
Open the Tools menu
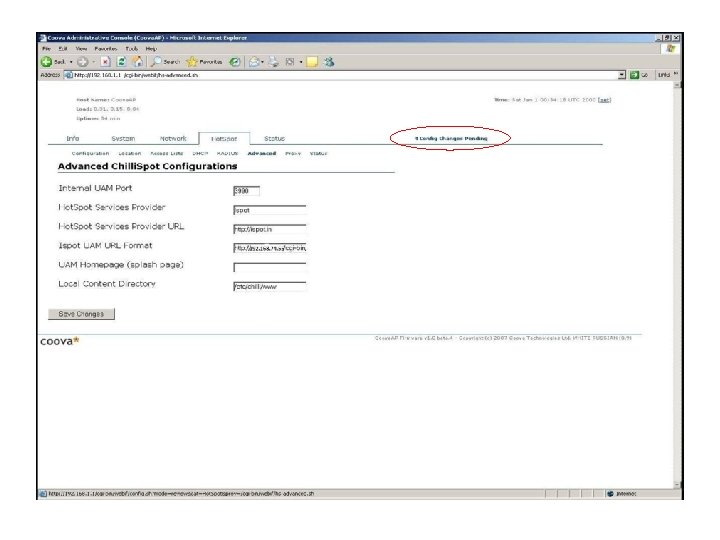tap(132, 49)
